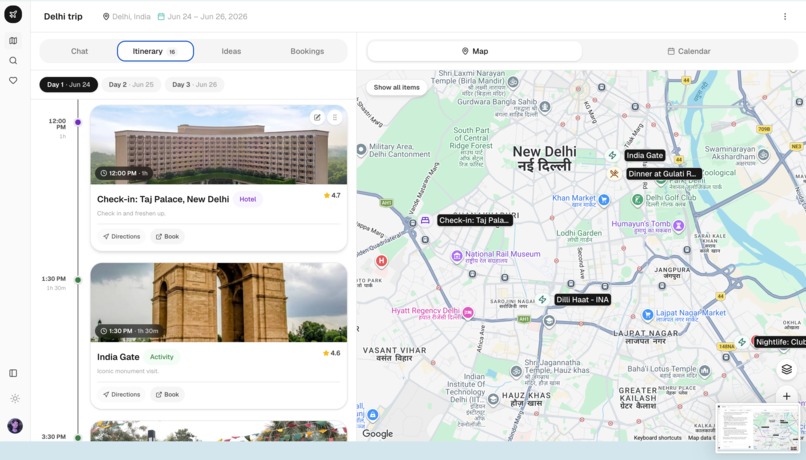Click Keyboard shortcuts on the map
806x460 pixels.
click(657, 438)
